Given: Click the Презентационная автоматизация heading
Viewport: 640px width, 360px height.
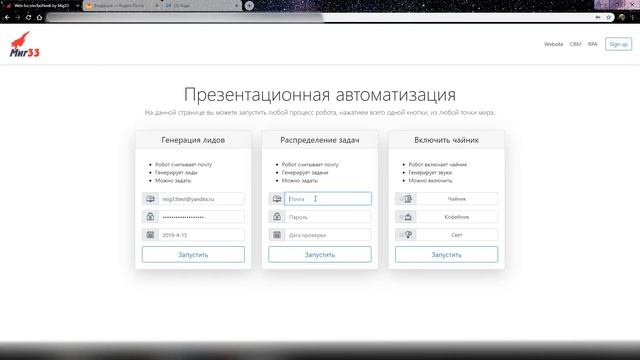Looking at the screenshot, I should [x=320, y=95].
